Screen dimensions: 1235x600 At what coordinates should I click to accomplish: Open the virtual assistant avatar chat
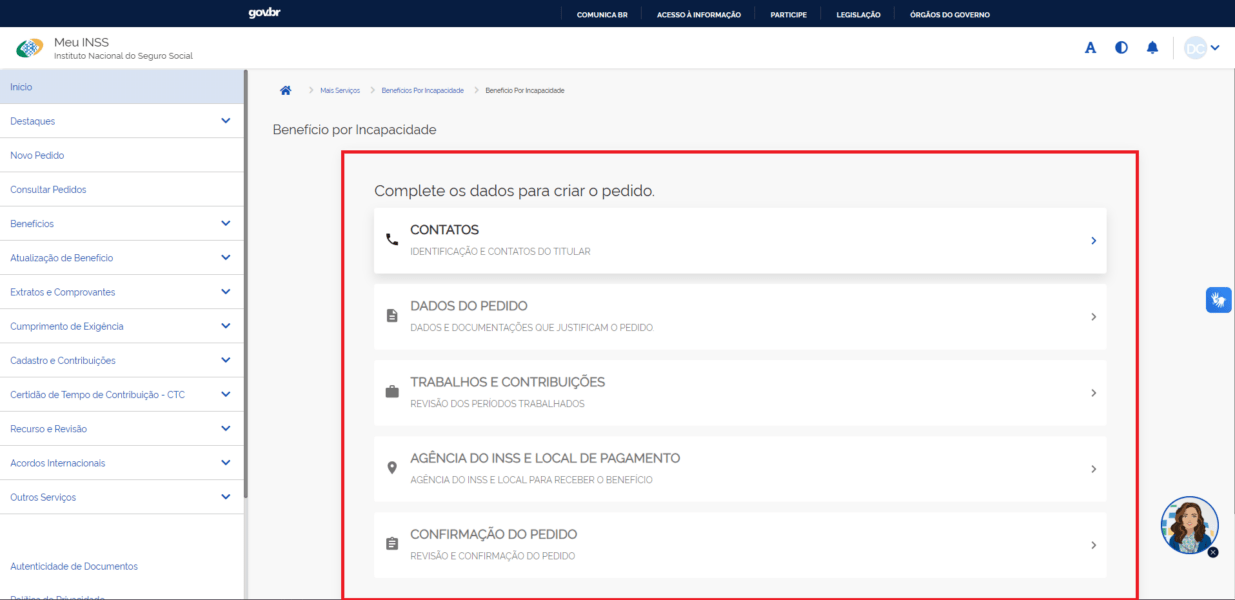(1189, 524)
